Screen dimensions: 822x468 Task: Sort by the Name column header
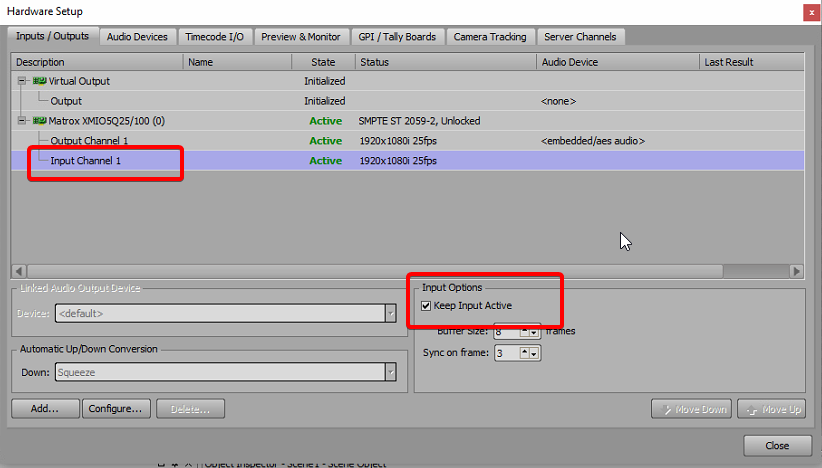point(237,62)
